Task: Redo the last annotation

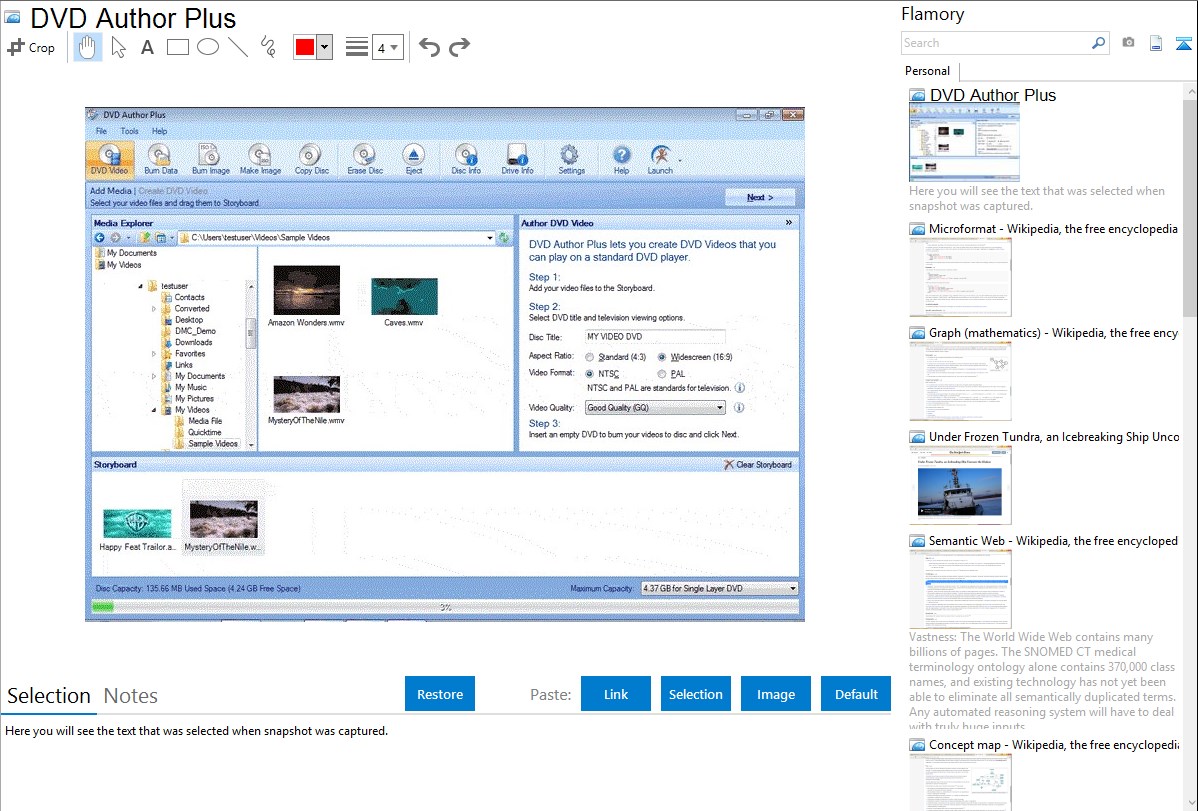Action: pyautogui.click(x=459, y=47)
